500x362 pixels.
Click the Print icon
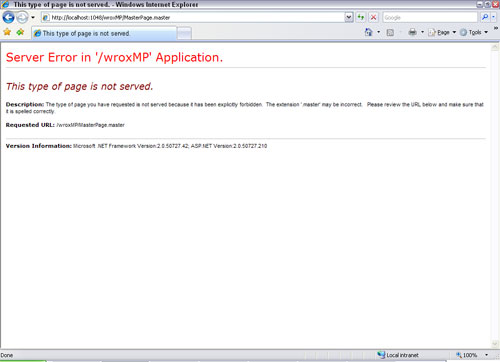[412, 32]
